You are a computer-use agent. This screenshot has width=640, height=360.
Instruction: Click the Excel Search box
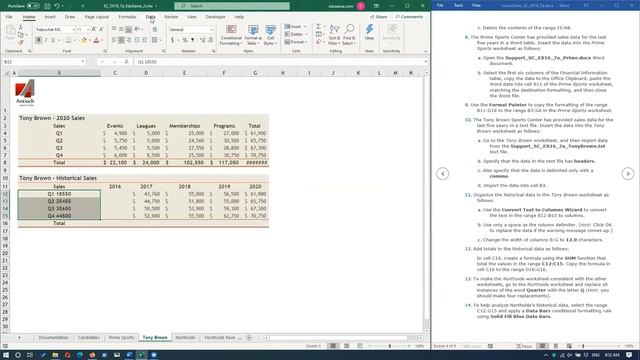tap(232, 6)
